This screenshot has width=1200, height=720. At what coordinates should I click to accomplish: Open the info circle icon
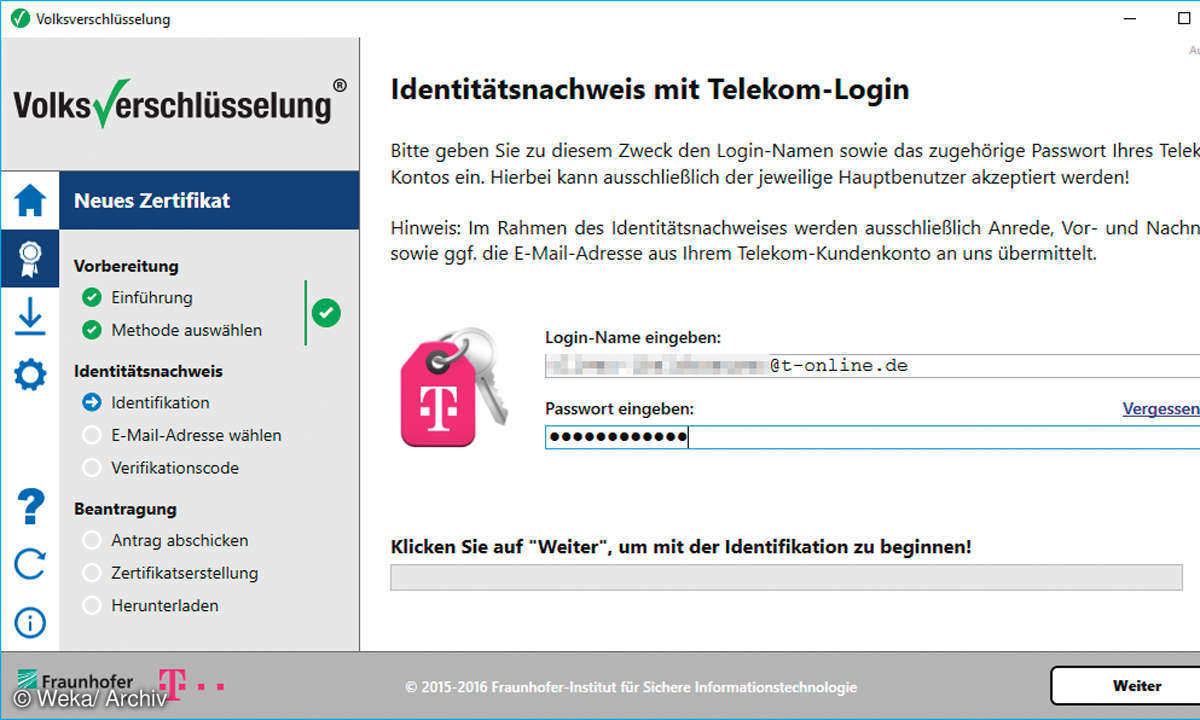(30, 623)
